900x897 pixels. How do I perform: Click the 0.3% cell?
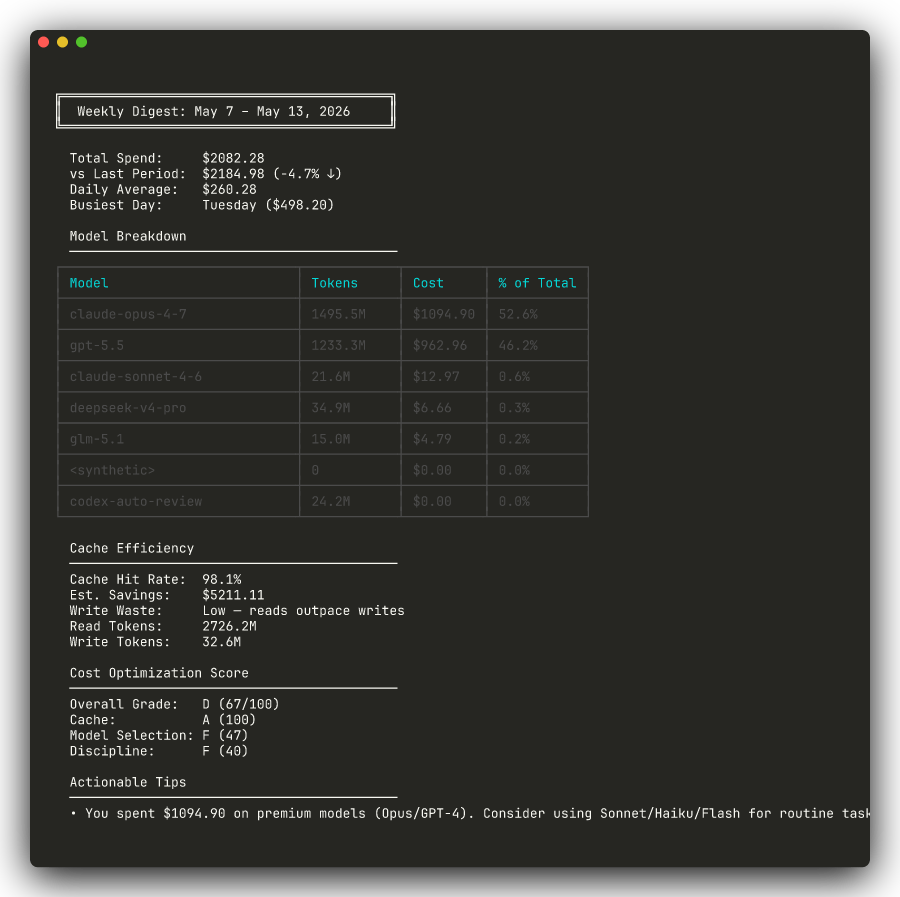[514, 408]
